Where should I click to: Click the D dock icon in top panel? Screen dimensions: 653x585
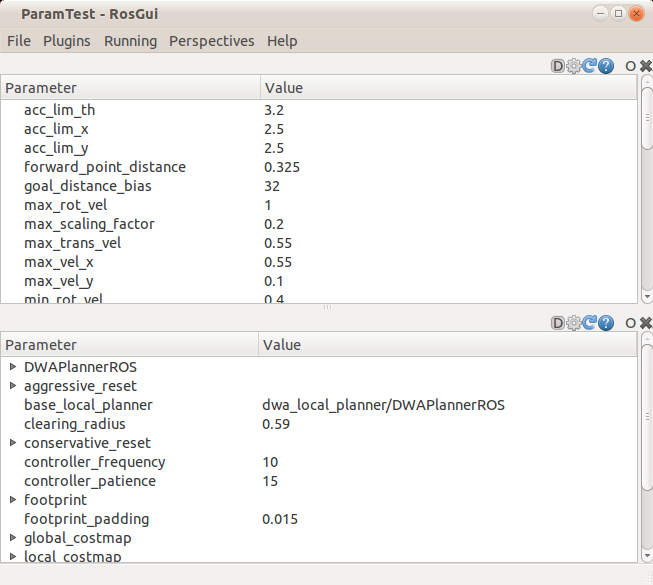pos(558,66)
